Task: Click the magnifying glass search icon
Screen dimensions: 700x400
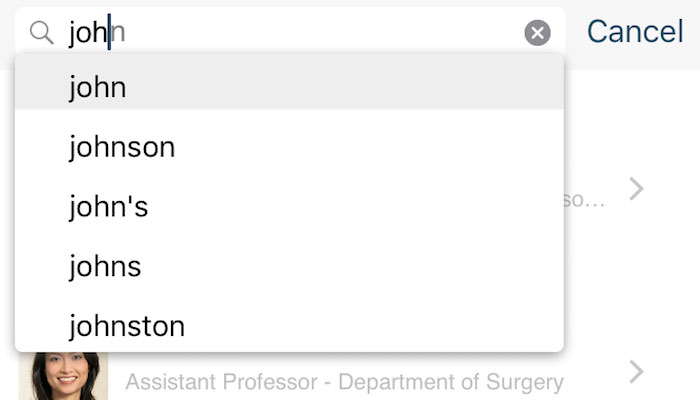Action: pos(42,33)
